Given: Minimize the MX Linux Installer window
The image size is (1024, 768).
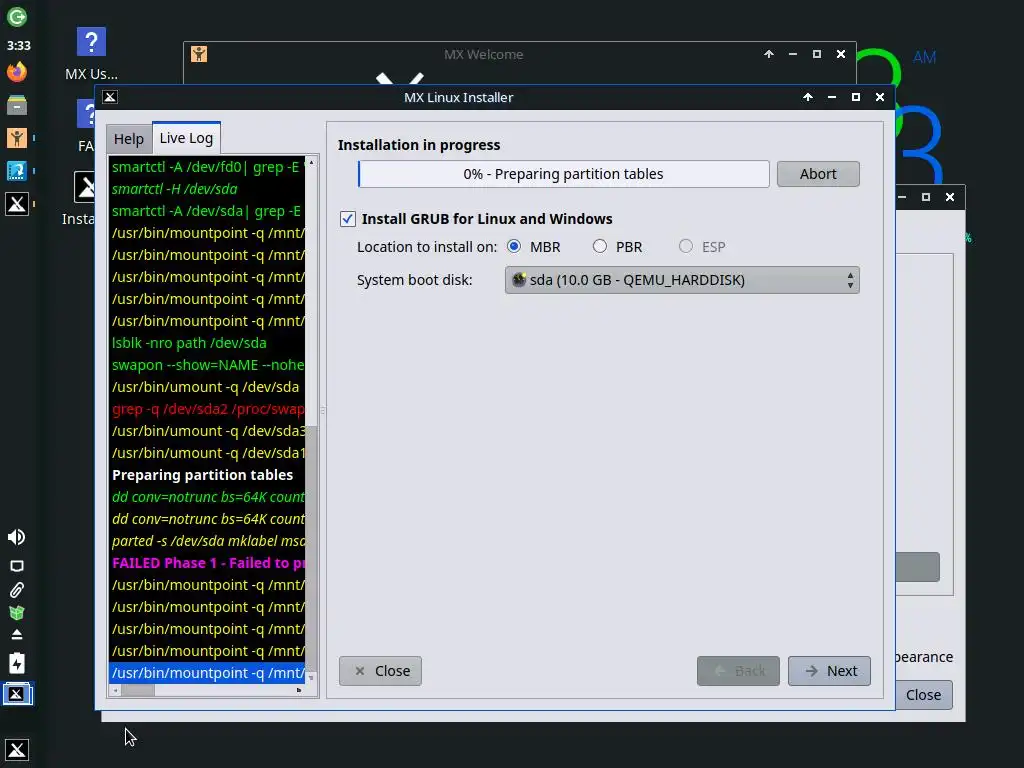Looking at the screenshot, I should coord(831,97).
